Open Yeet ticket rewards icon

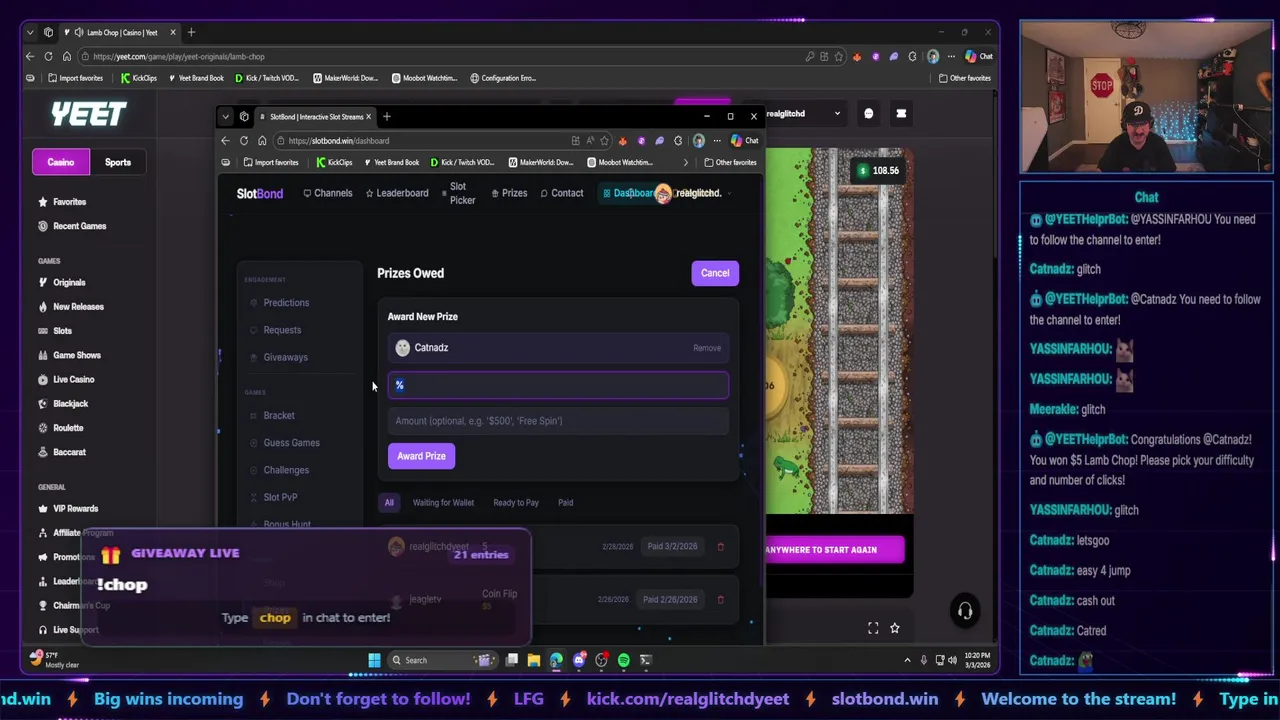coord(901,114)
